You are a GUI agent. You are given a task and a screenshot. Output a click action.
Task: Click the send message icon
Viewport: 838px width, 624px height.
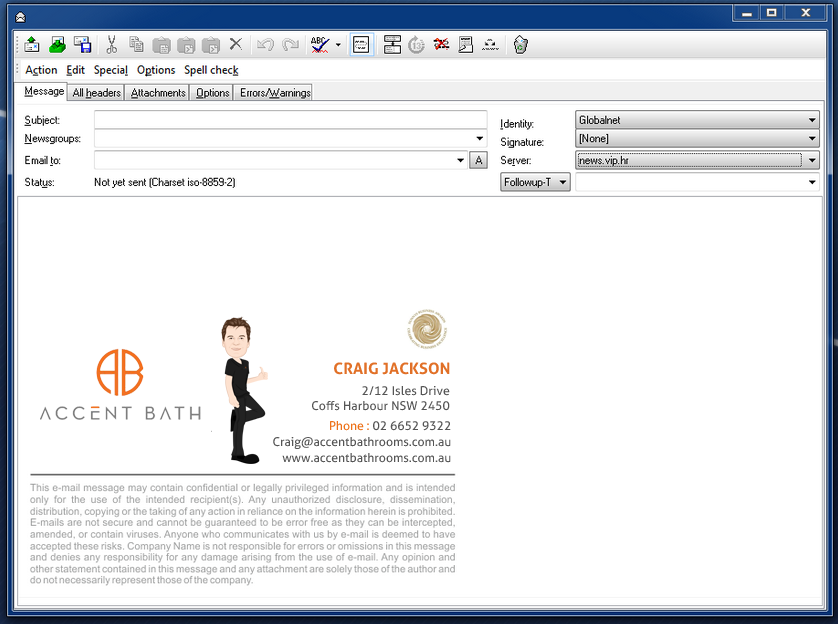coord(32,45)
